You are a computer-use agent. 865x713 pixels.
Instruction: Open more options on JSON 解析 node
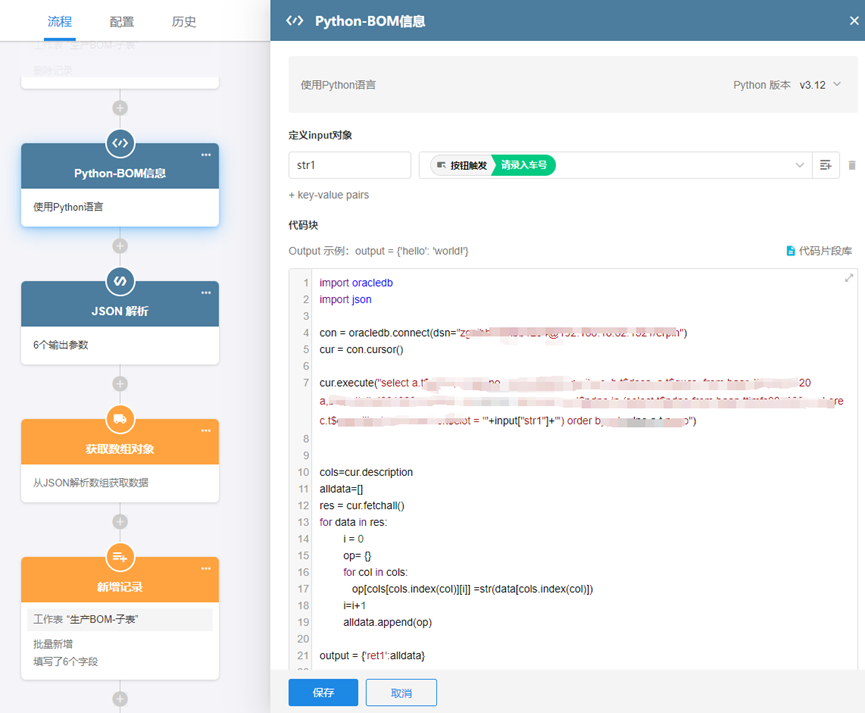click(x=206, y=293)
